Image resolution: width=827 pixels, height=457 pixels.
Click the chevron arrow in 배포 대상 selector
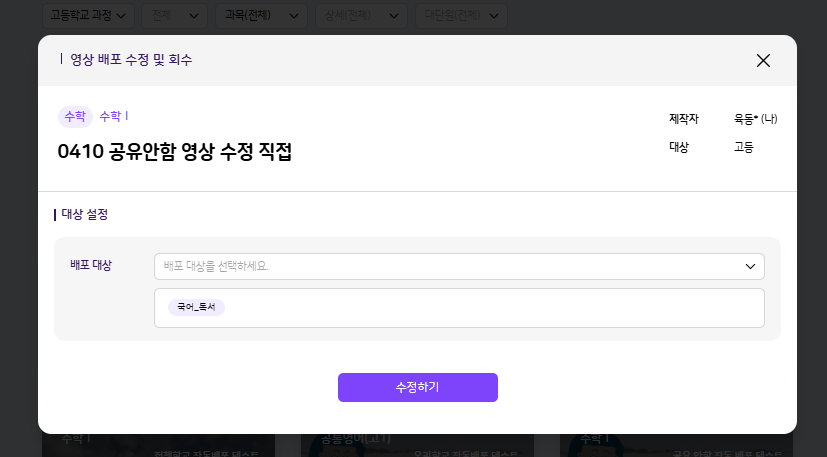tap(750, 266)
